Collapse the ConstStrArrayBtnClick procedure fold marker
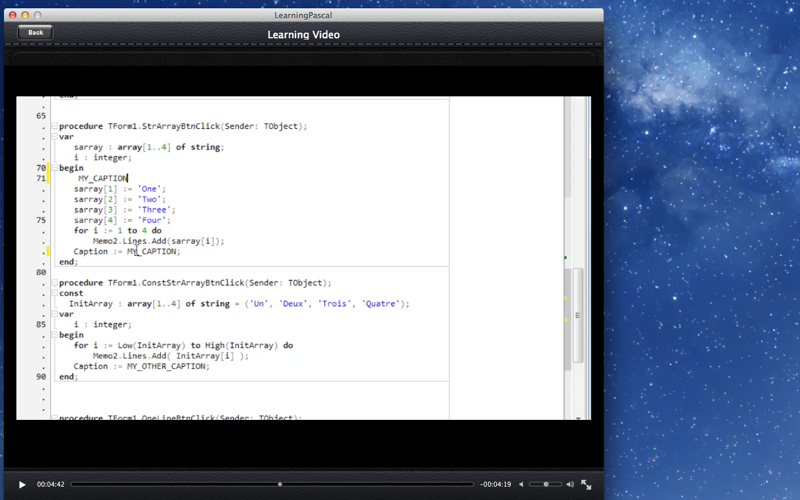The image size is (800, 500). click(x=54, y=283)
